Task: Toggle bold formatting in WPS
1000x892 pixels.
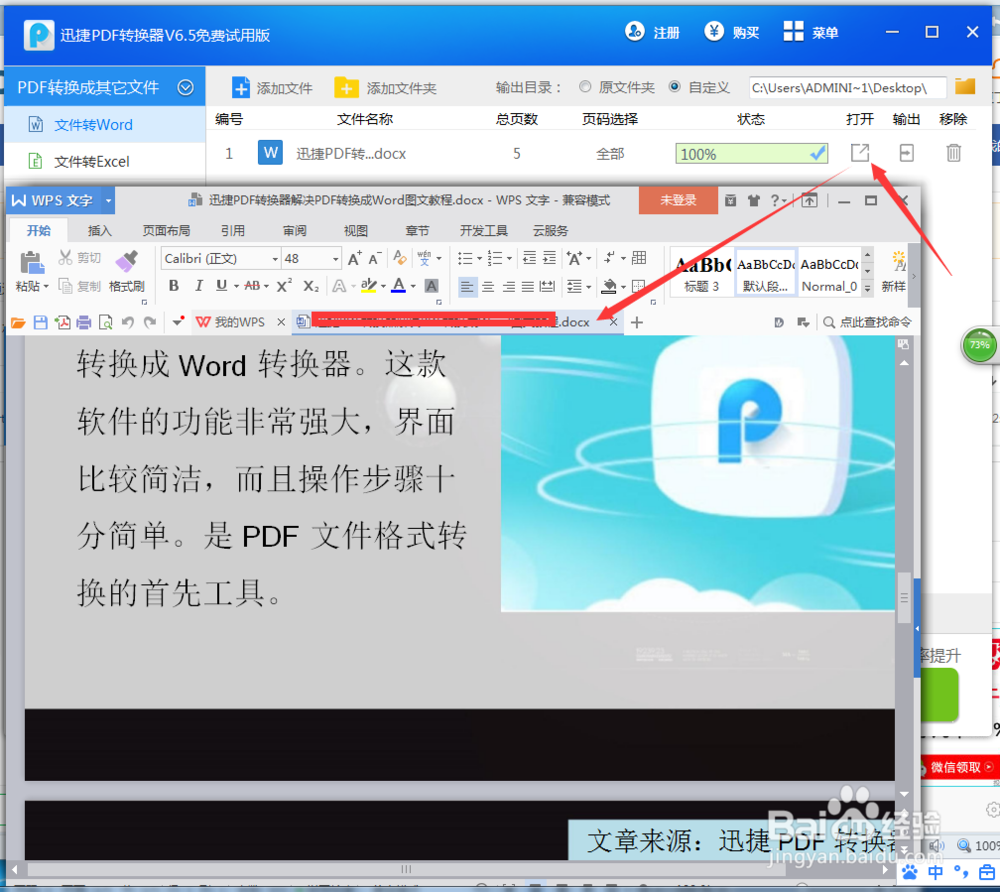Action: pyautogui.click(x=173, y=286)
